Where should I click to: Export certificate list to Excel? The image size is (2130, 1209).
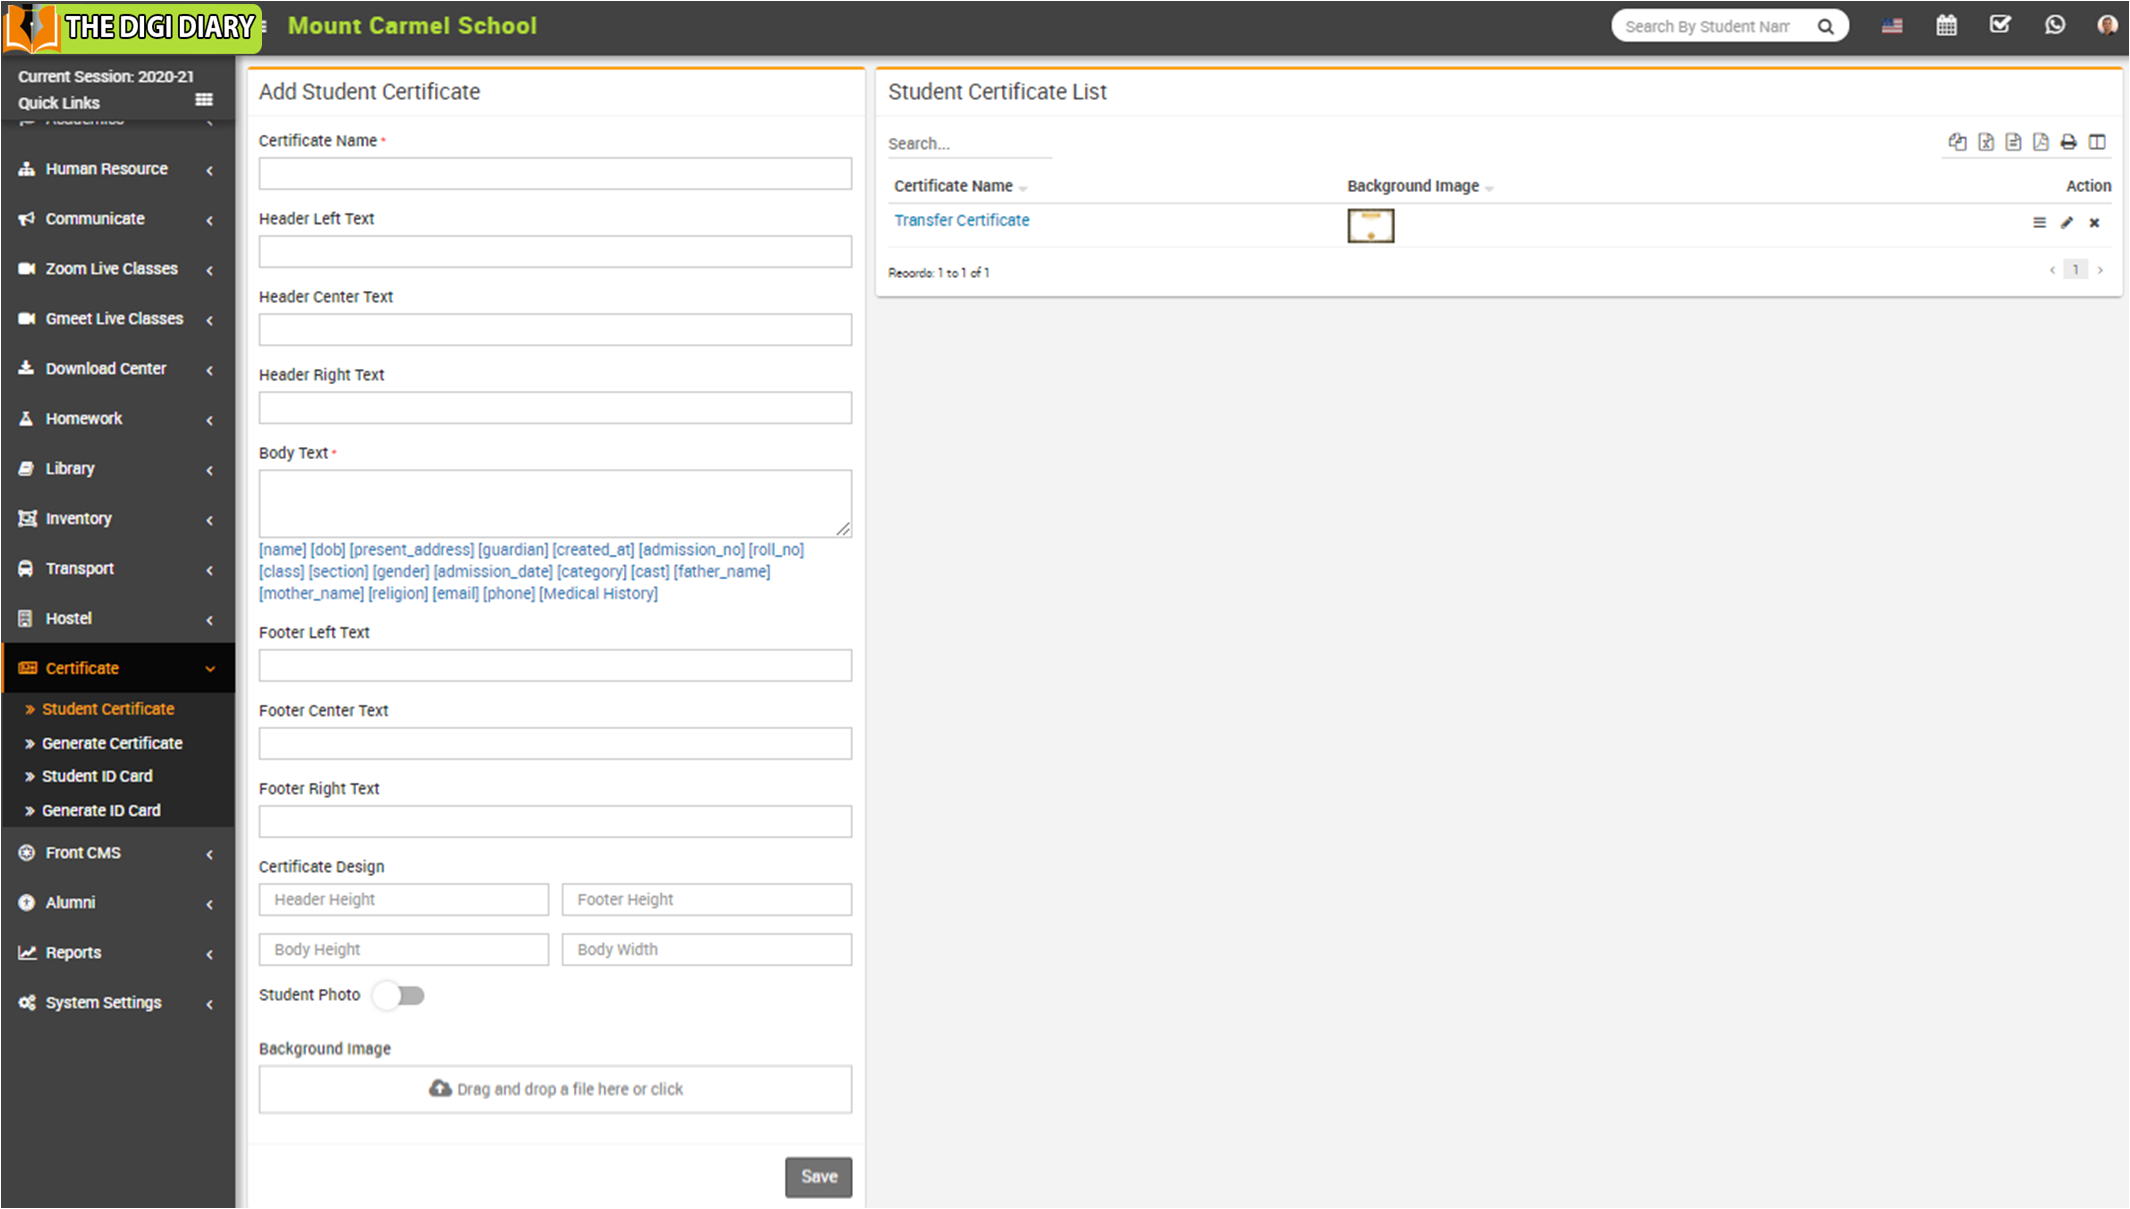point(1986,142)
